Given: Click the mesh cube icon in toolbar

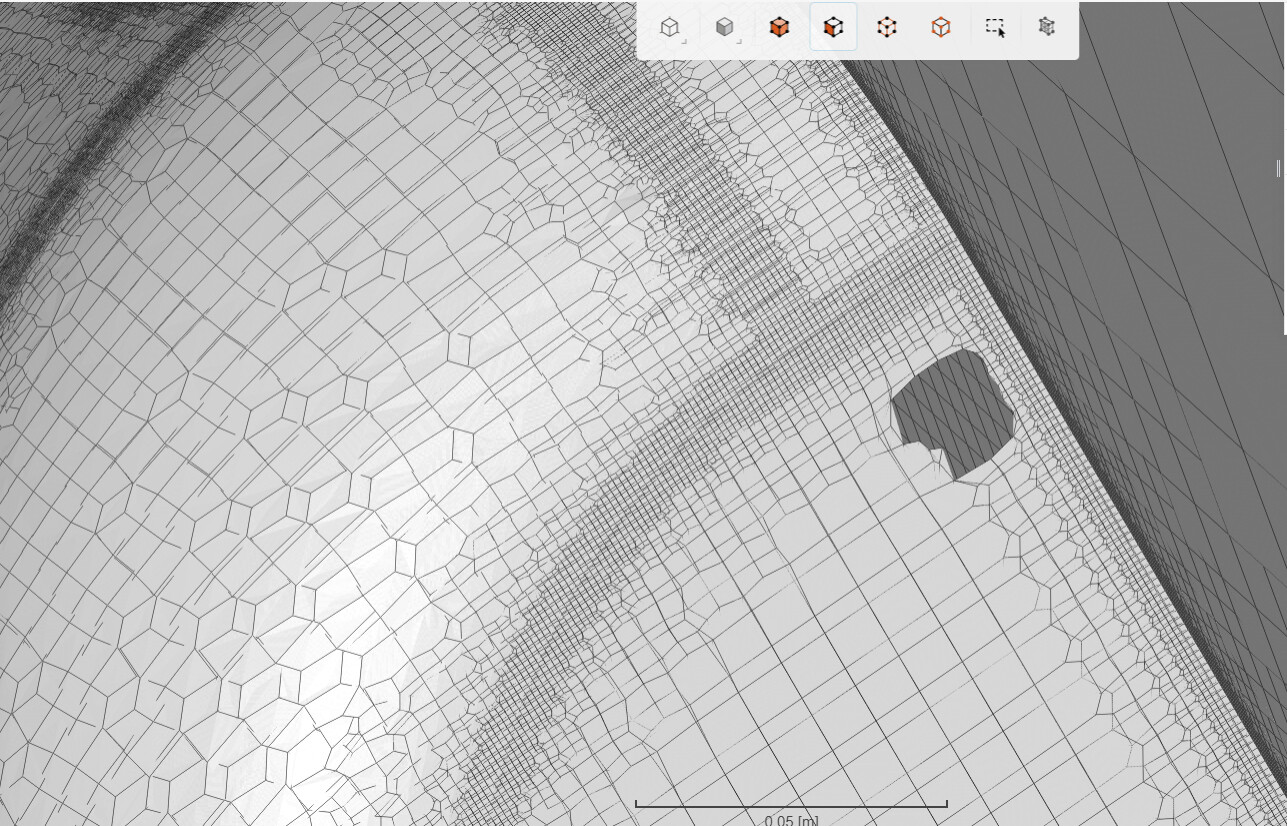Looking at the screenshot, I should click(1047, 28).
